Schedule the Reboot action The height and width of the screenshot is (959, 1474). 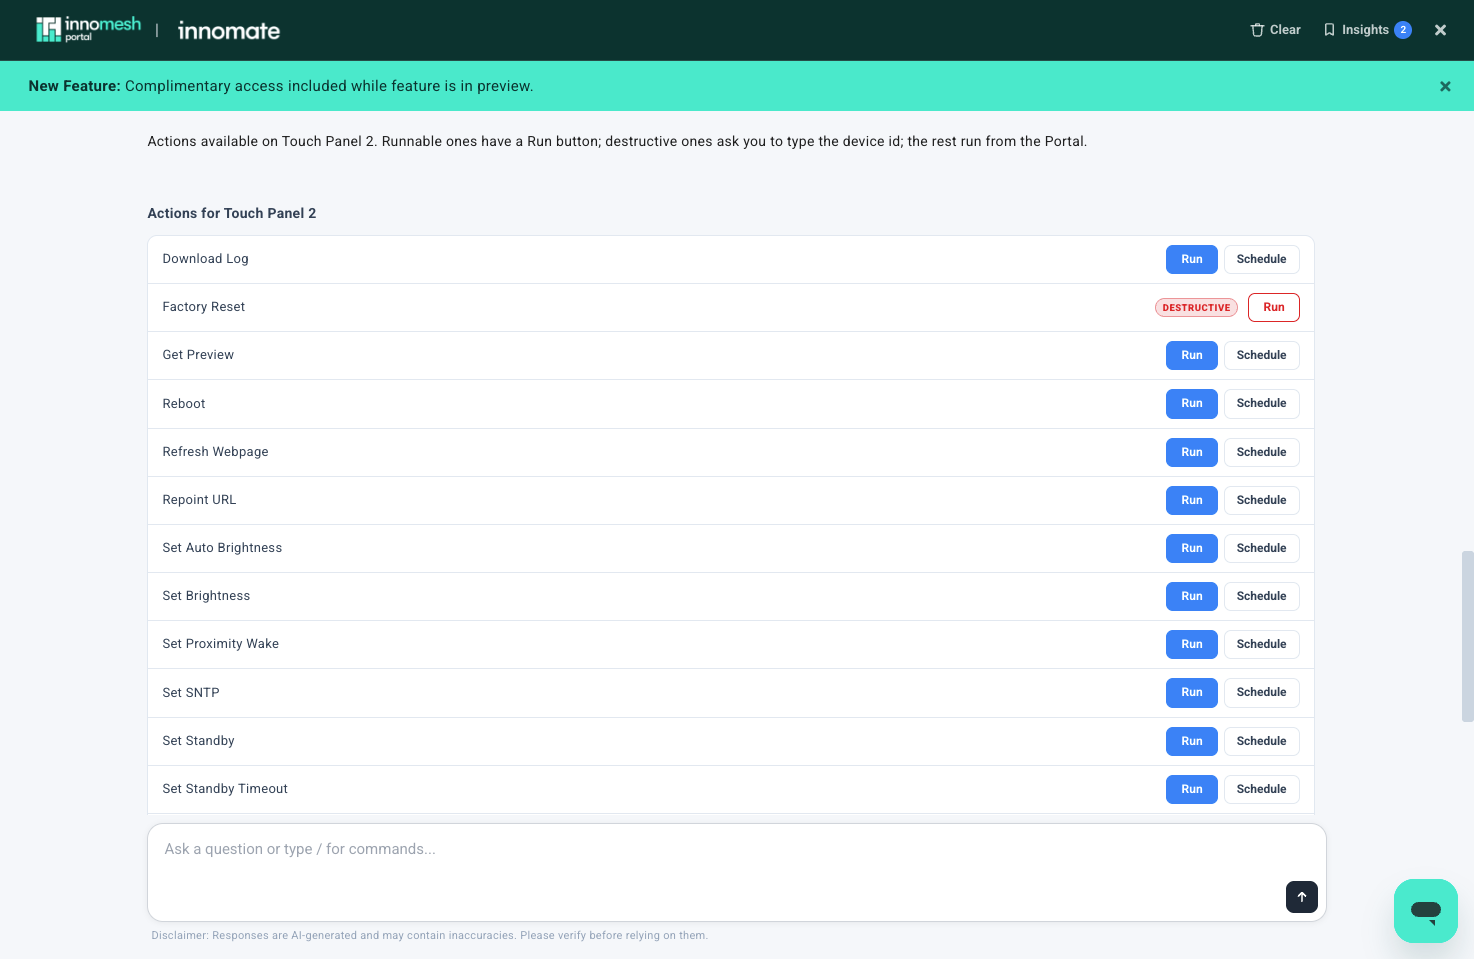click(1262, 403)
